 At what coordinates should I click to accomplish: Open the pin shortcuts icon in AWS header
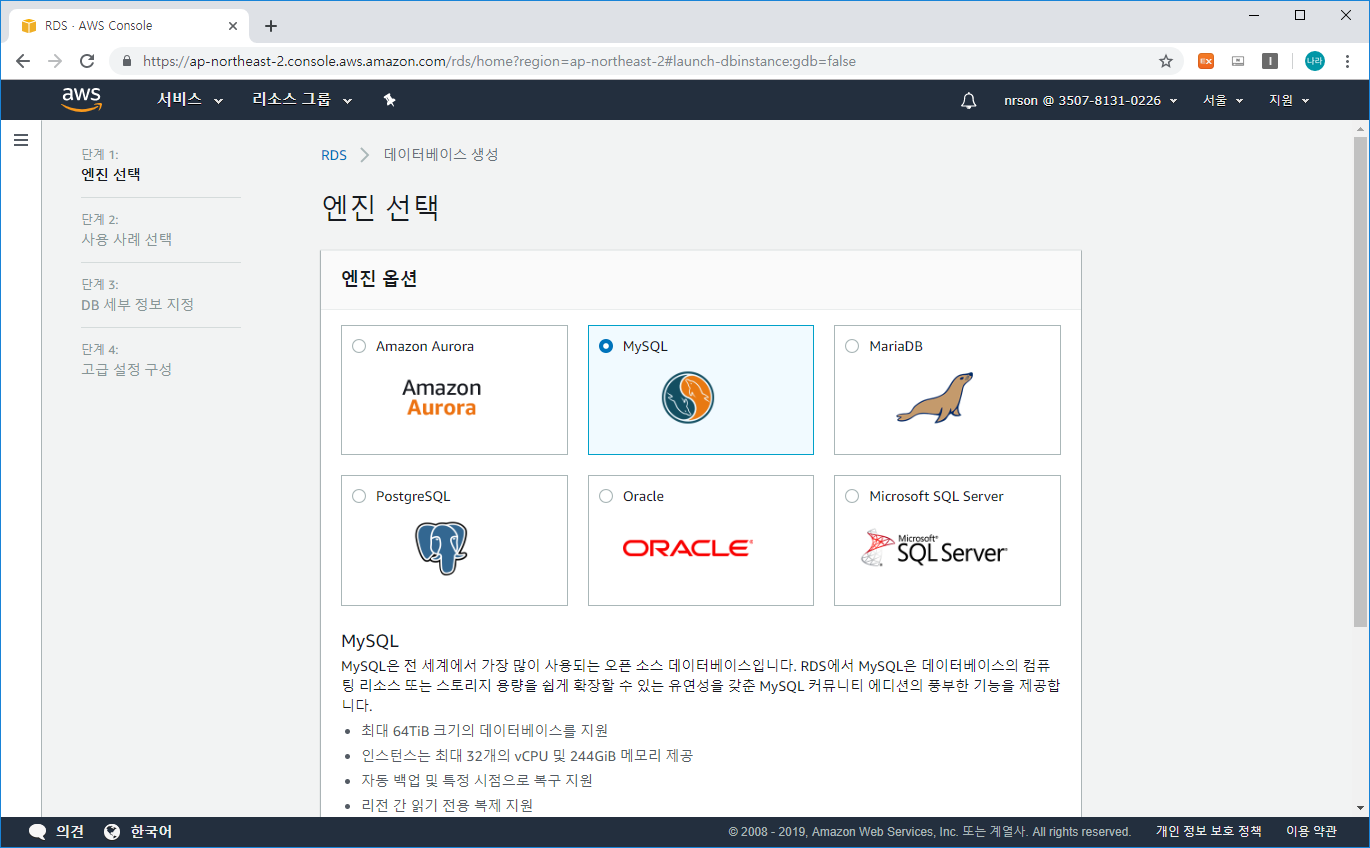(x=390, y=100)
